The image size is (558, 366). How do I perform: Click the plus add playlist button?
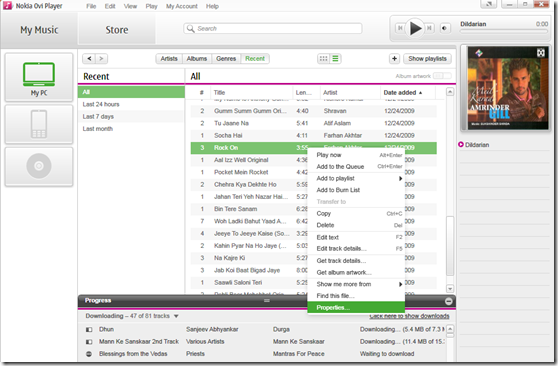pos(394,58)
